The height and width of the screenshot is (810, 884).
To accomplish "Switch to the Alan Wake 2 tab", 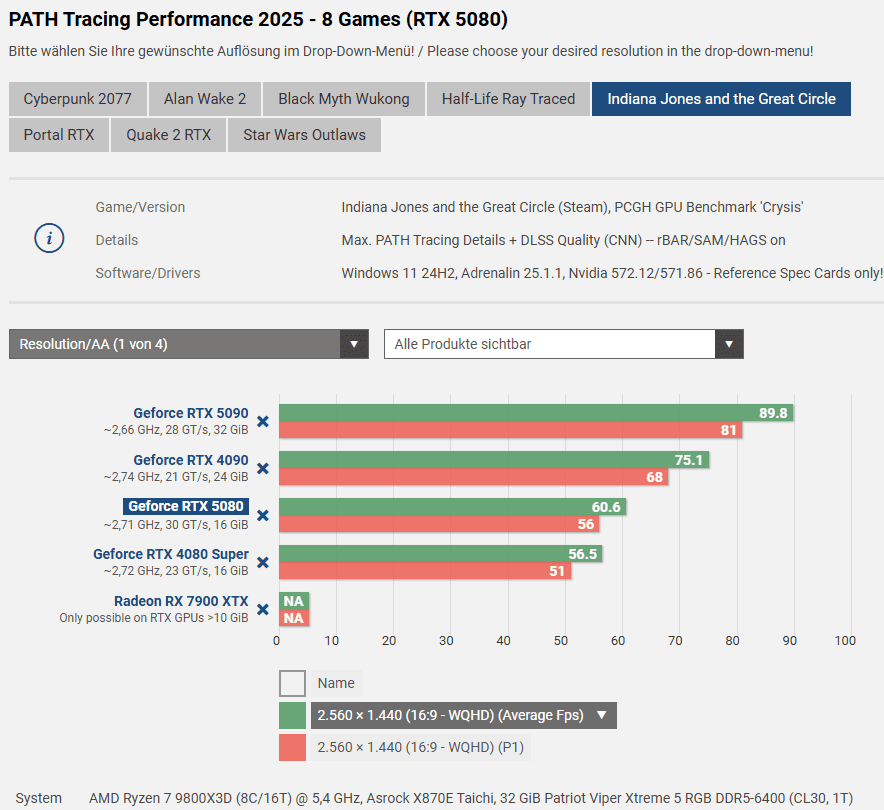I will pos(205,99).
